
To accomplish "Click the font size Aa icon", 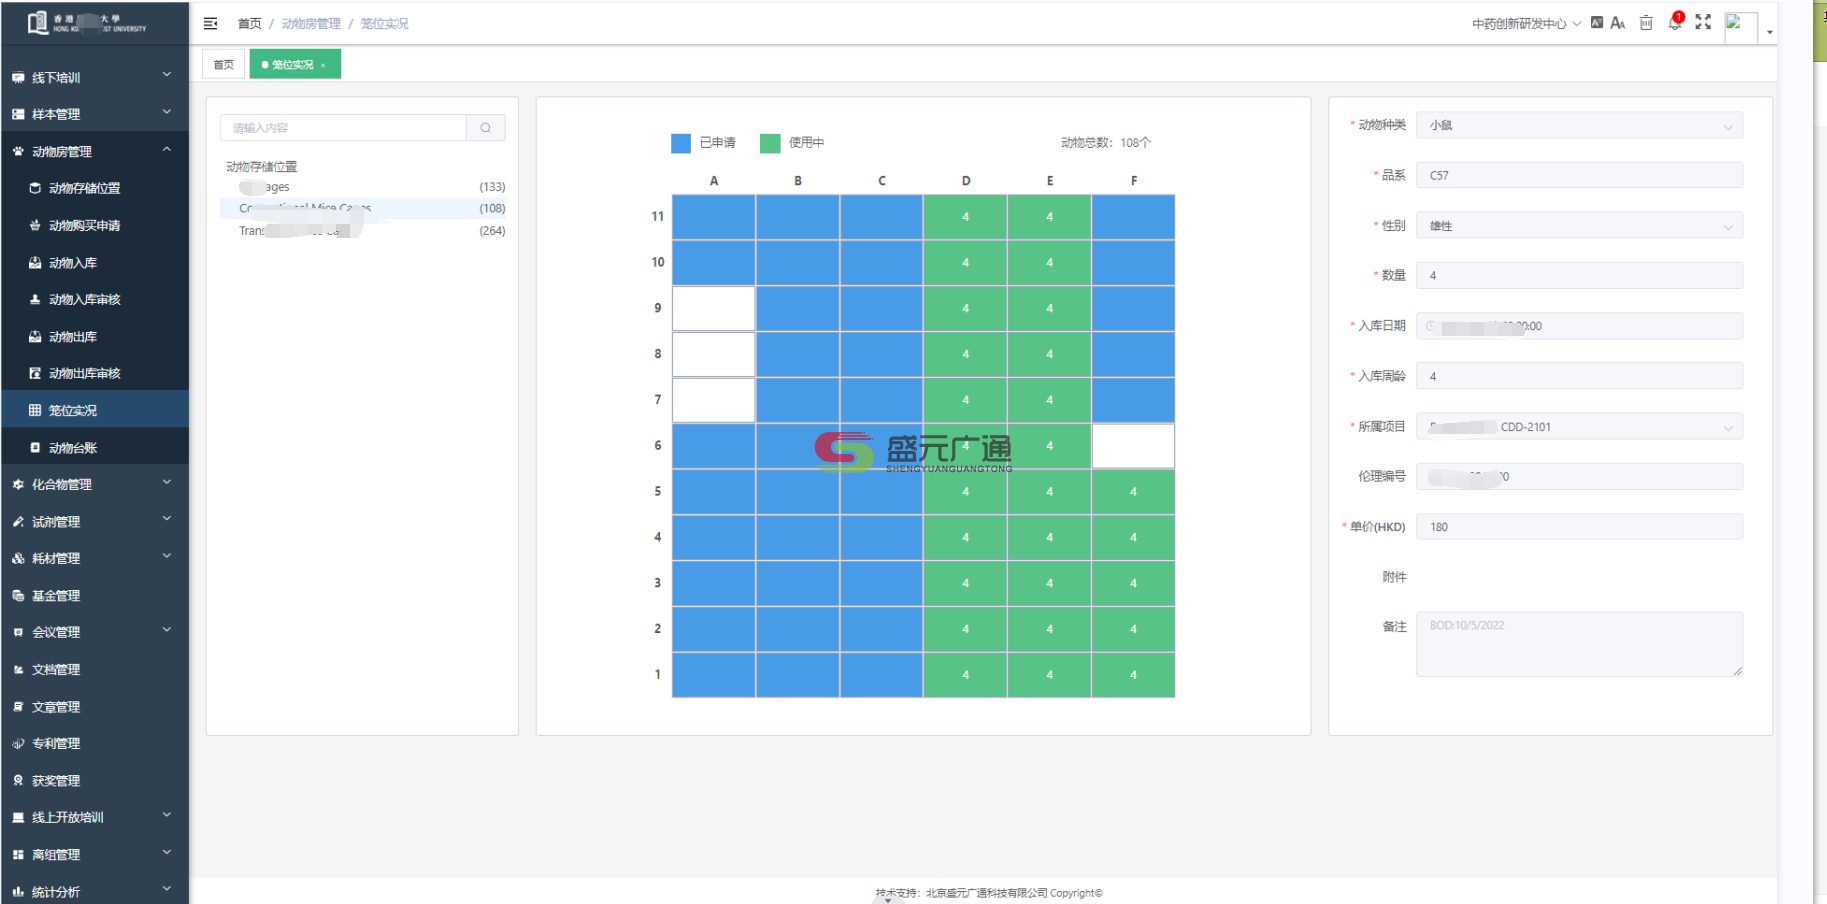I will [1618, 23].
